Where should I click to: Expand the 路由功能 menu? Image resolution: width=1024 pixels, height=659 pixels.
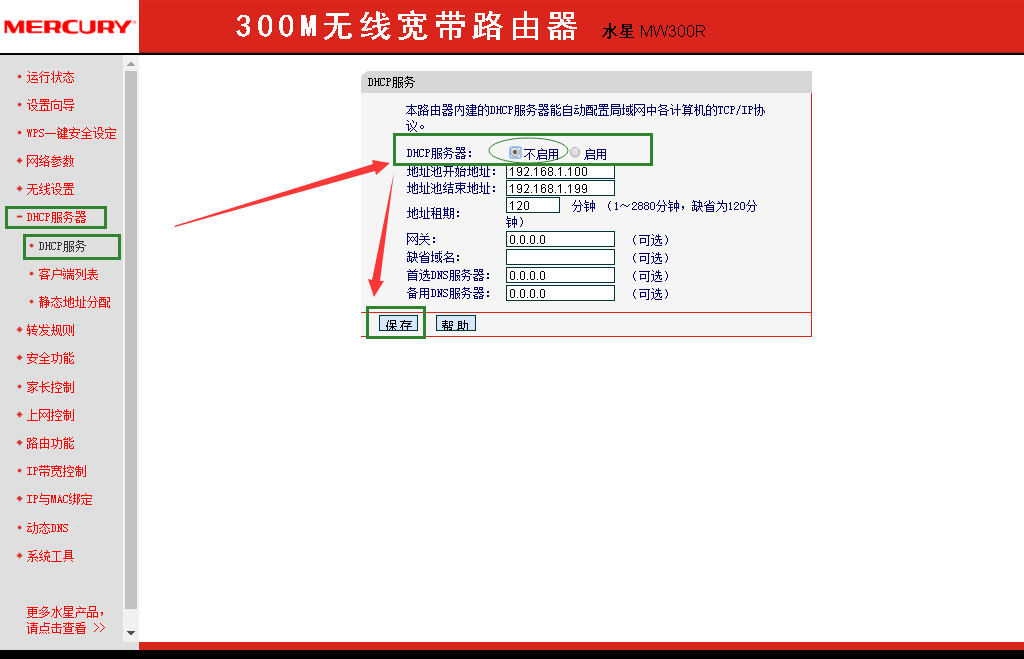[x=50, y=443]
